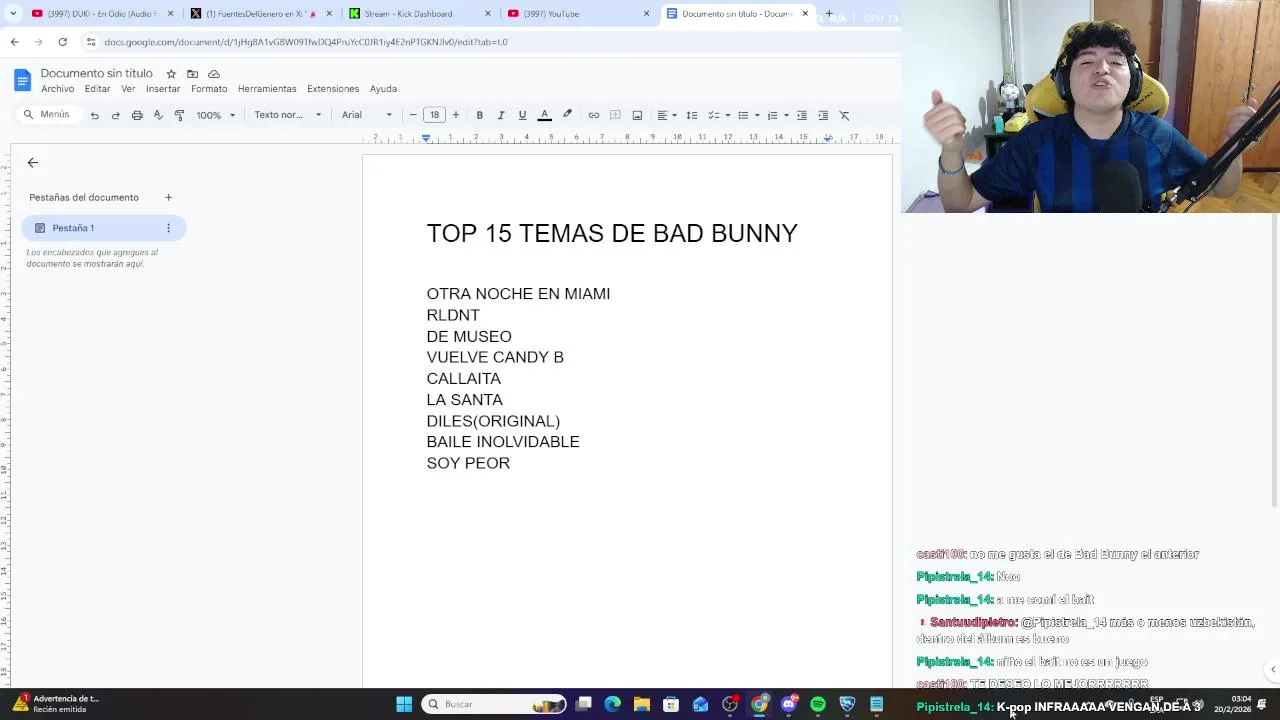This screenshot has width=1280, height=720.
Task: Expand numbered list options arrow
Action: (786, 115)
